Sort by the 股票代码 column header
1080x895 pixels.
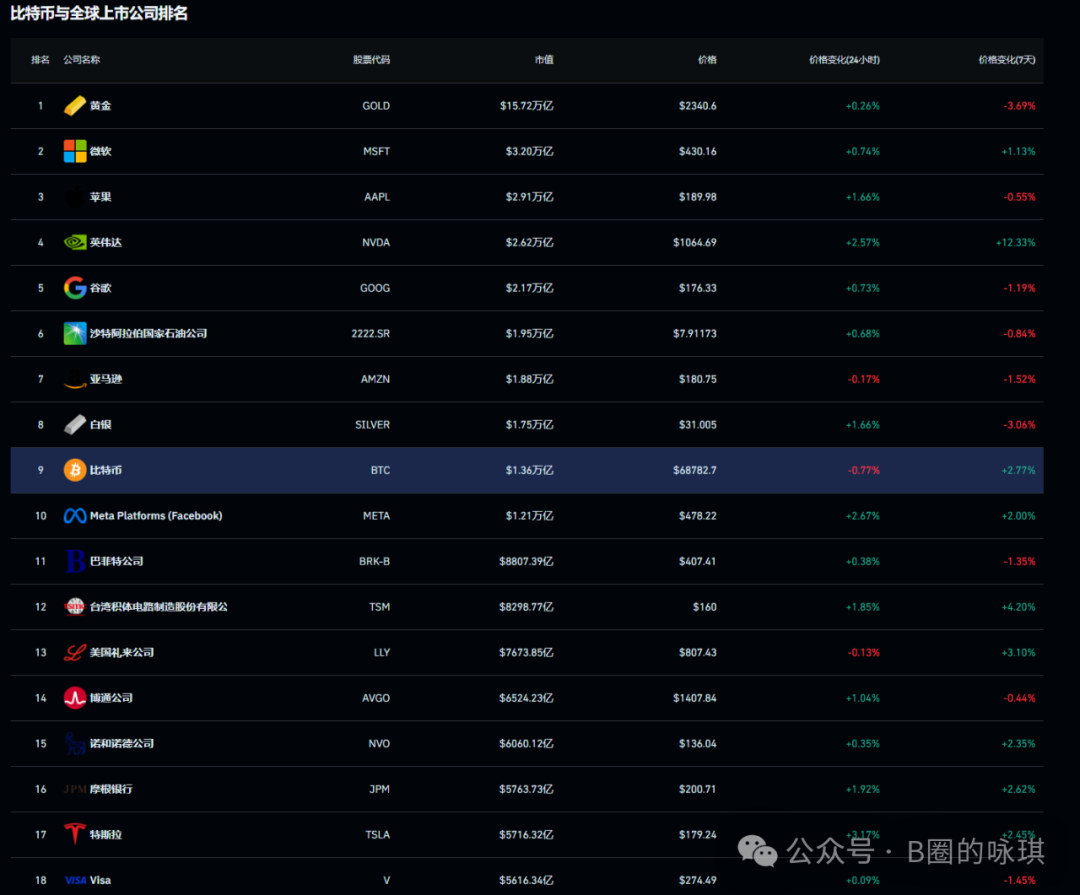click(371, 60)
